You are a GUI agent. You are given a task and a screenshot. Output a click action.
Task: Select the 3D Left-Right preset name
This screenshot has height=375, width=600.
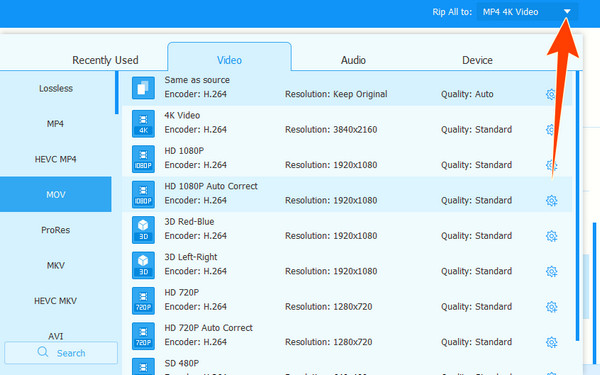point(191,257)
